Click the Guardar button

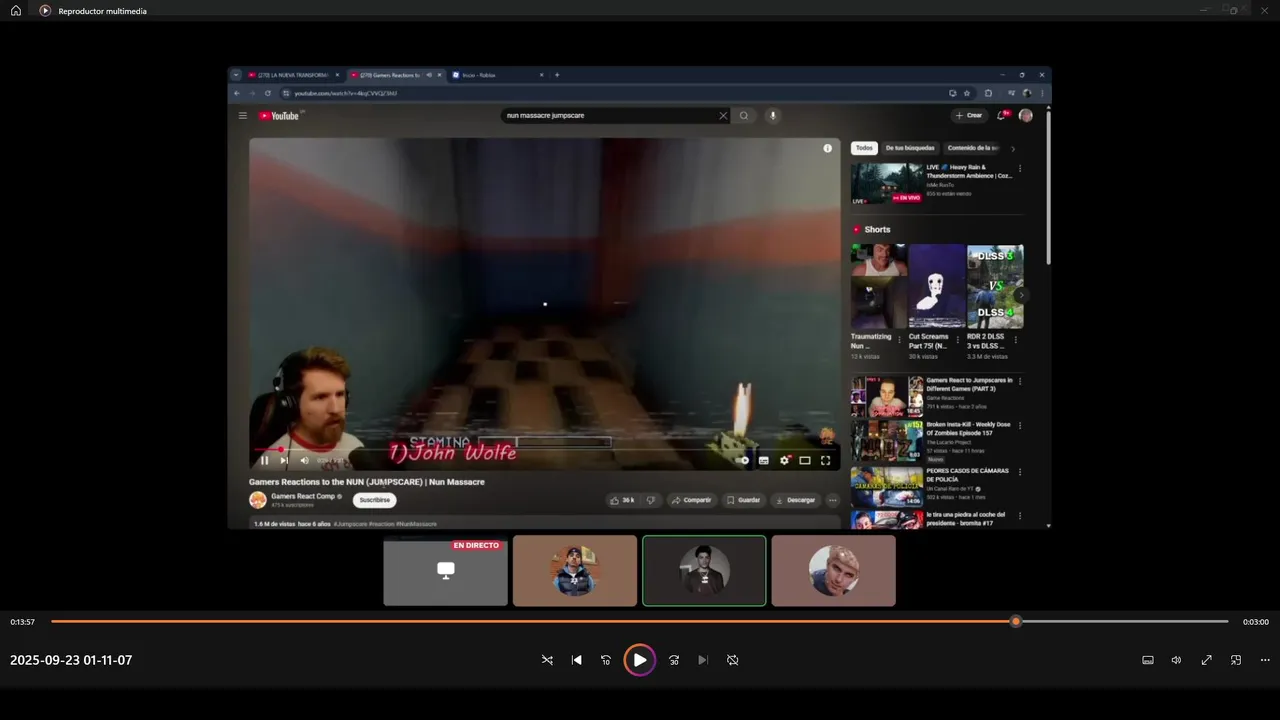(x=743, y=500)
